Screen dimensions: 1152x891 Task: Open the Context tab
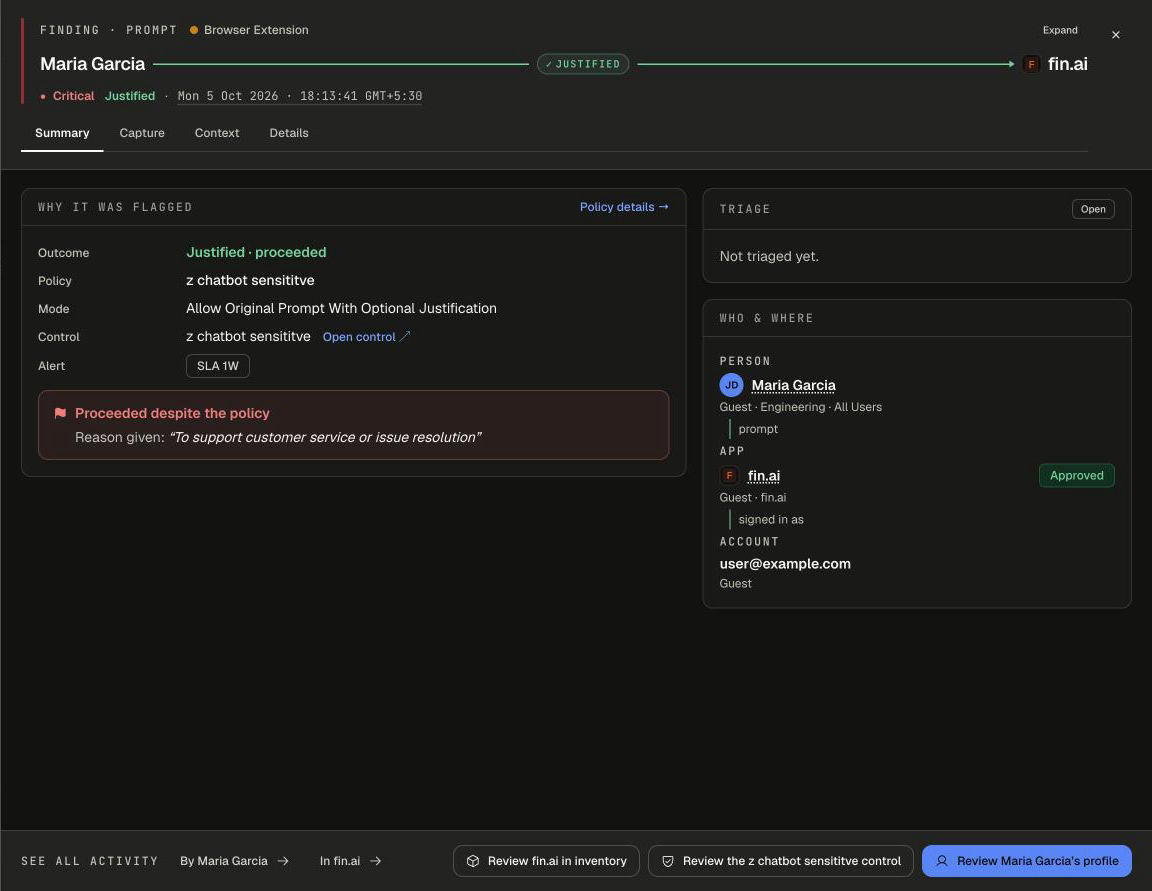[x=217, y=133]
